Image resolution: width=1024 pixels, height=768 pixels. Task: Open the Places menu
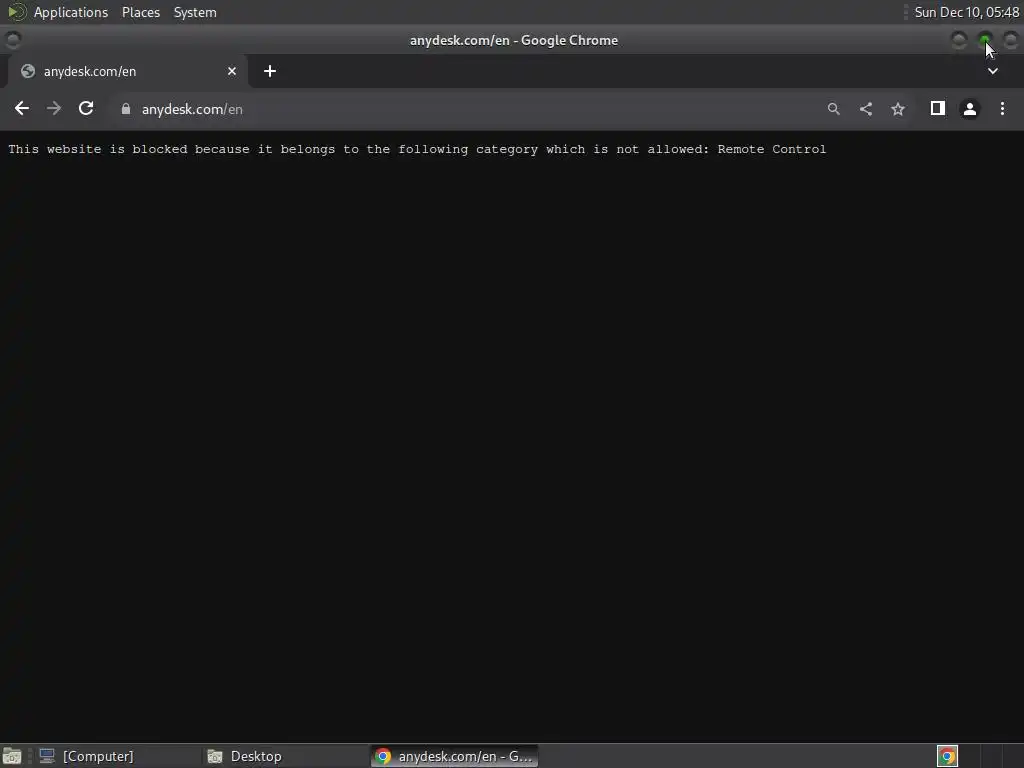(x=141, y=12)
